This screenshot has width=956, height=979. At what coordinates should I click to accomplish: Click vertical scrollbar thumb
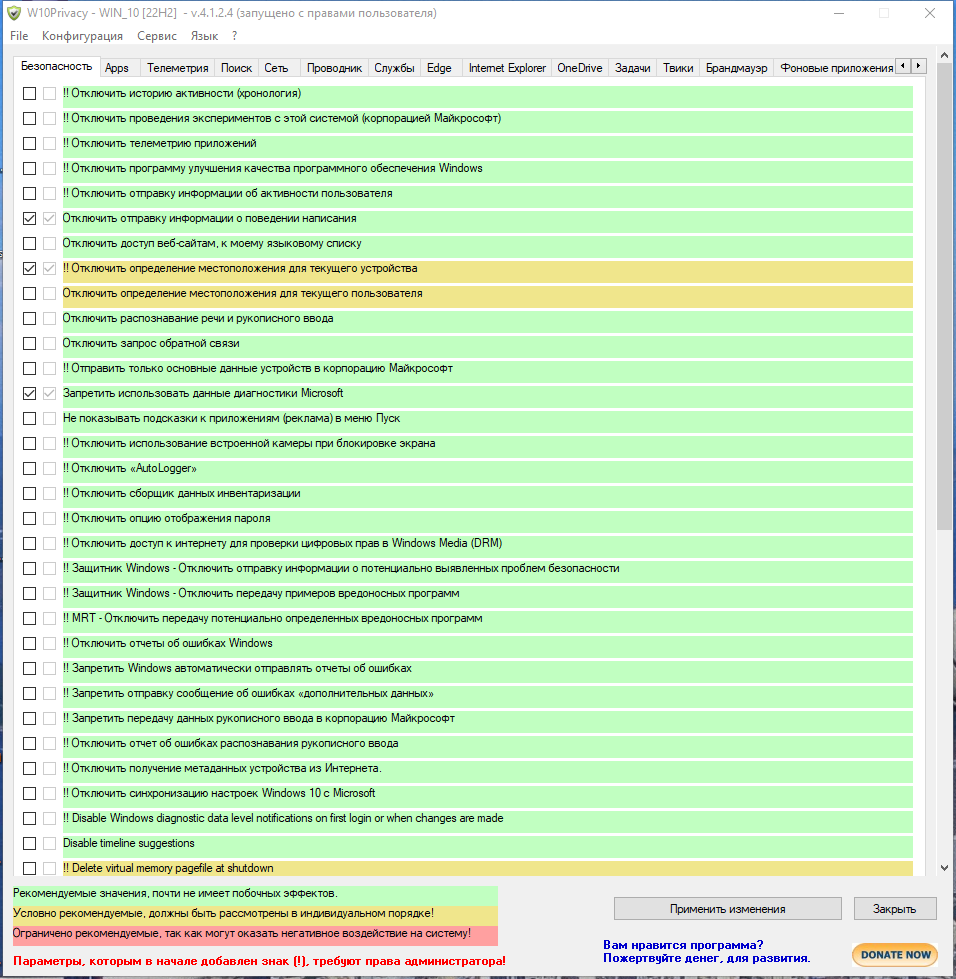(944, 297)
